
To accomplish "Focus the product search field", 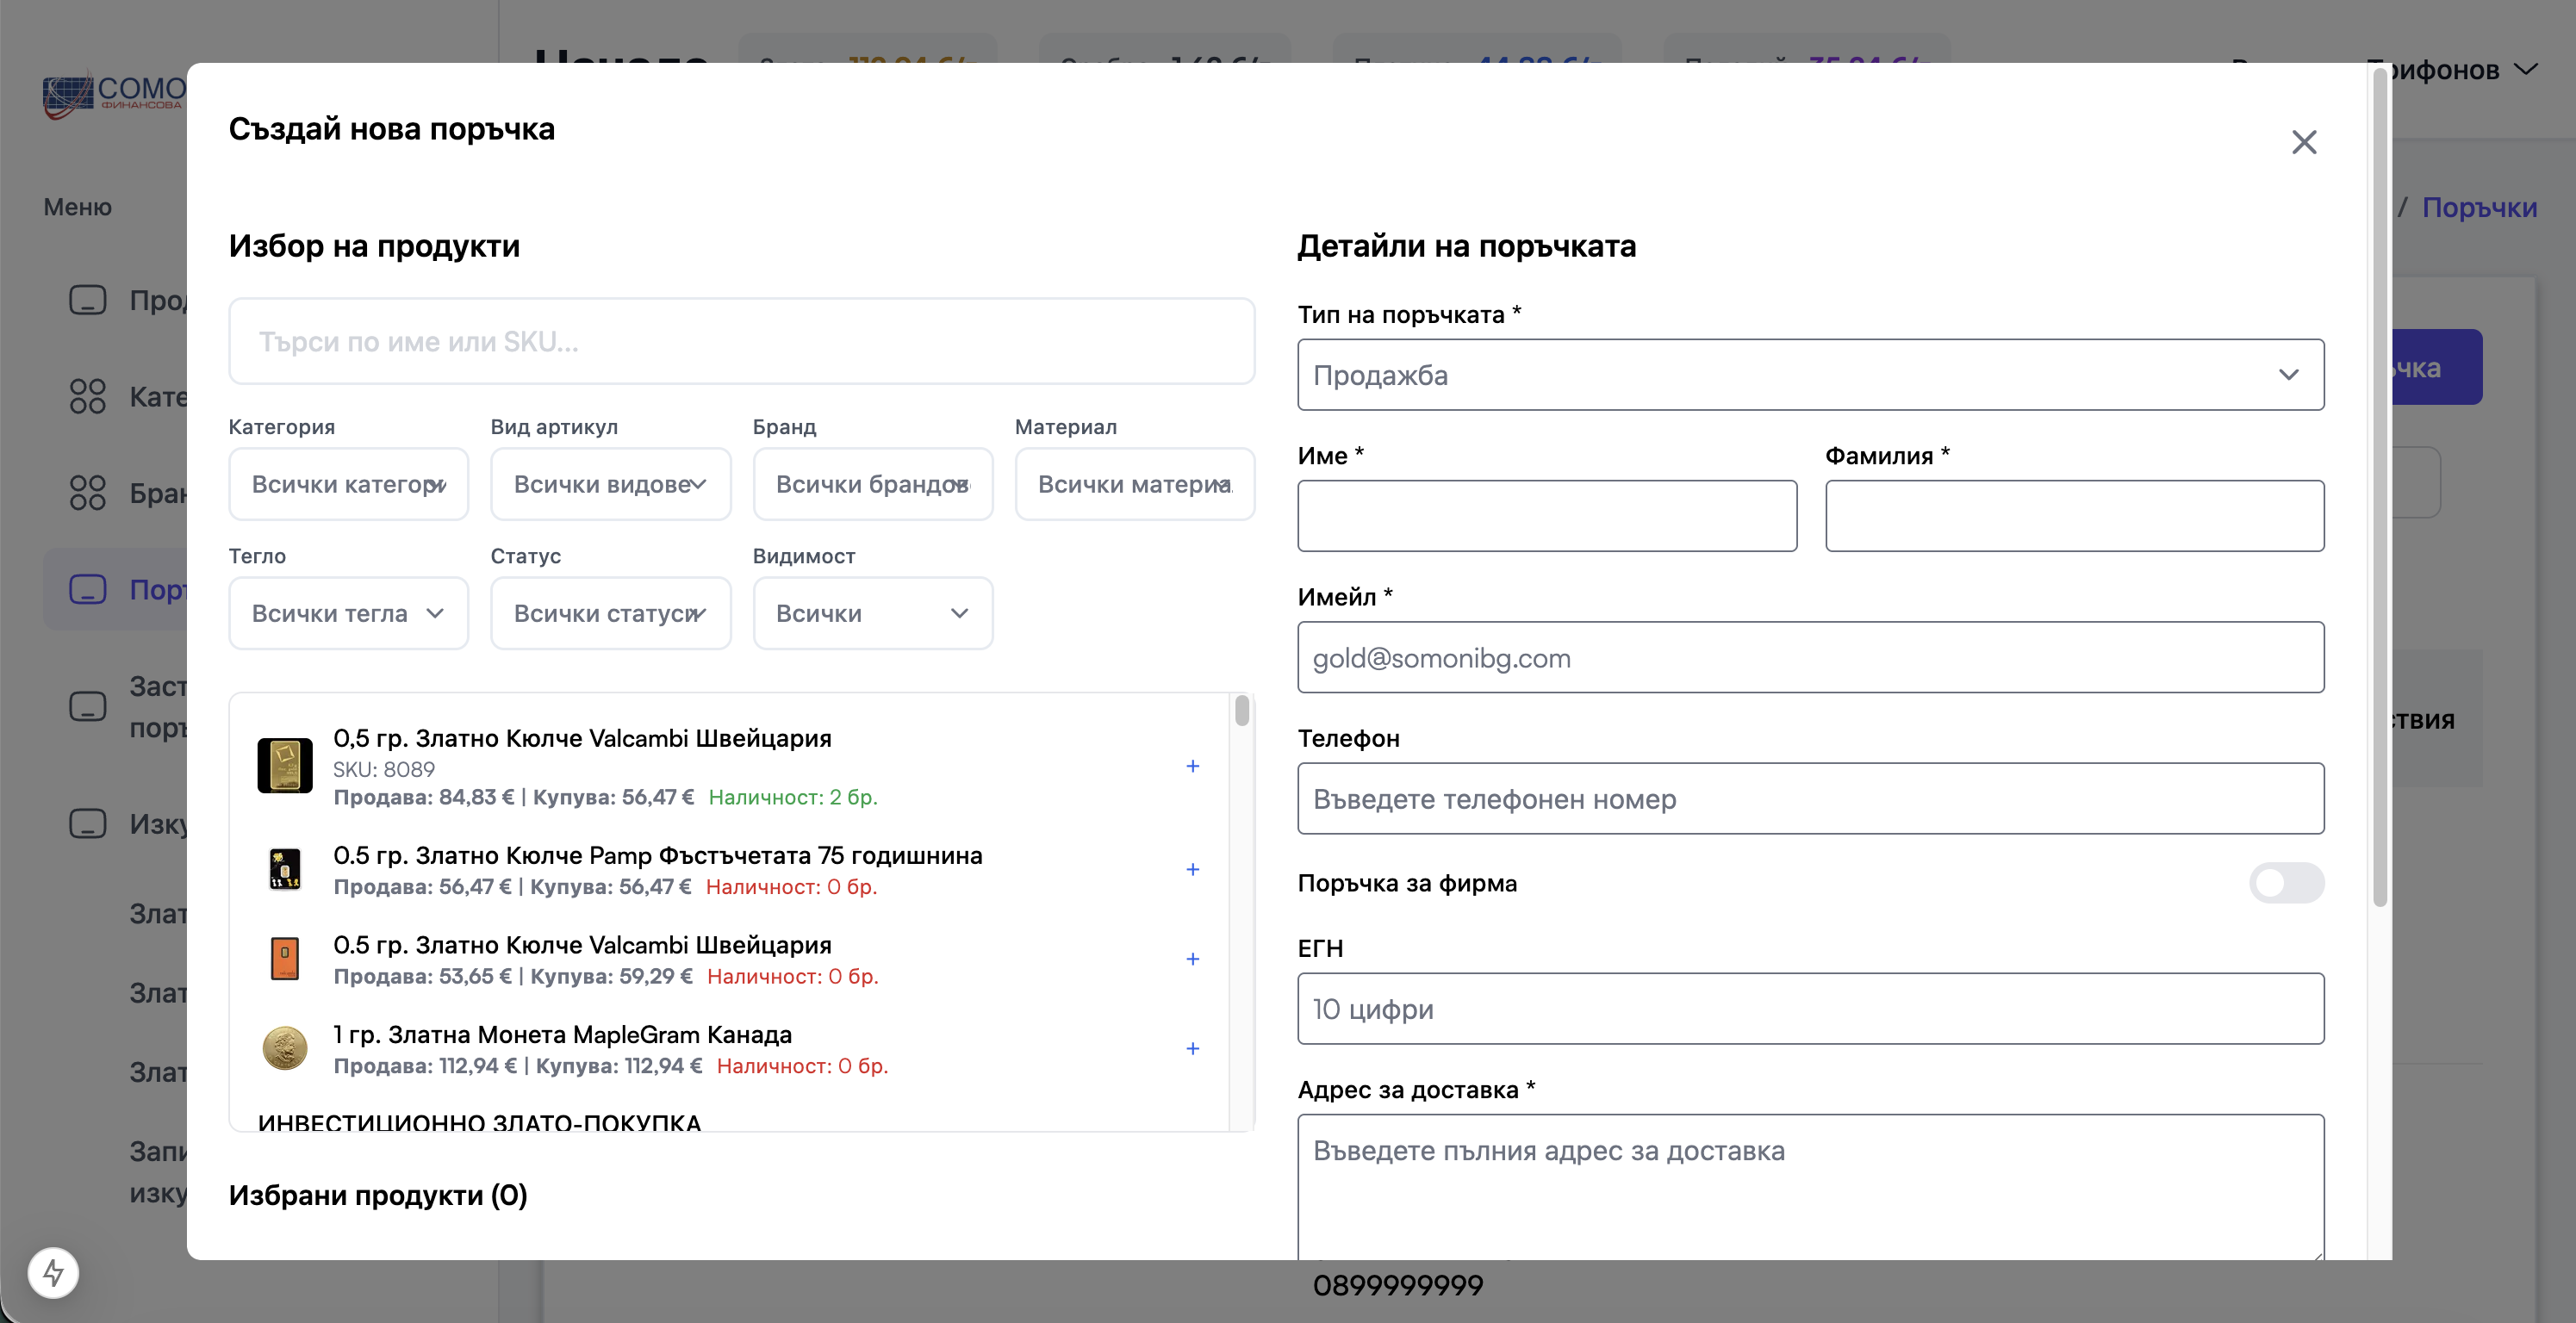I will (x=741, y=342).
